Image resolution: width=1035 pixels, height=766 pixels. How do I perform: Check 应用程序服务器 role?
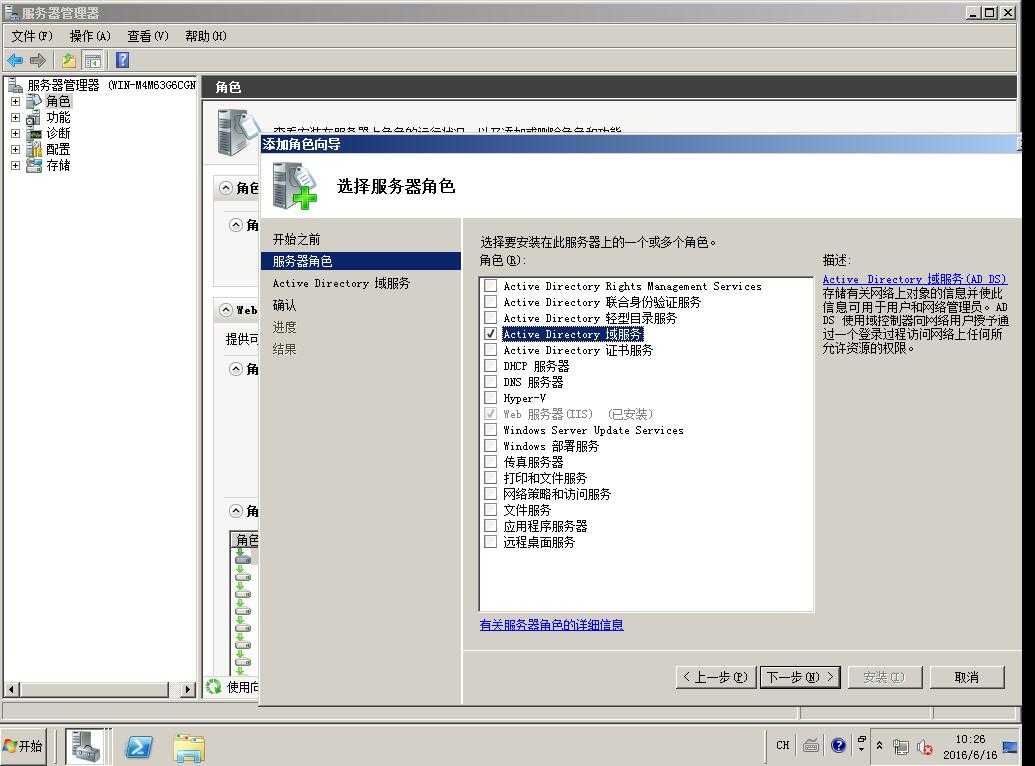(x=490, y=526)
